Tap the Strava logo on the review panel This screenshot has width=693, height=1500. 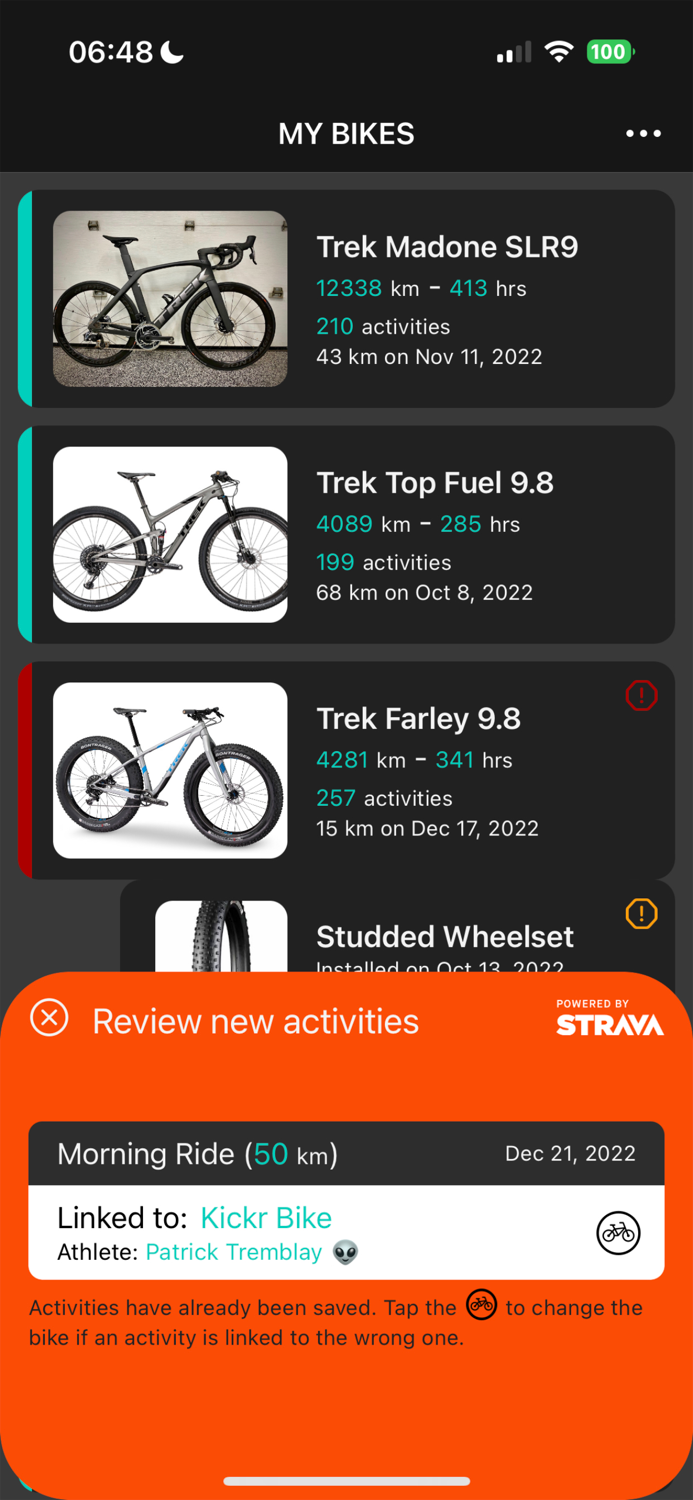(x=609, y=1024)
